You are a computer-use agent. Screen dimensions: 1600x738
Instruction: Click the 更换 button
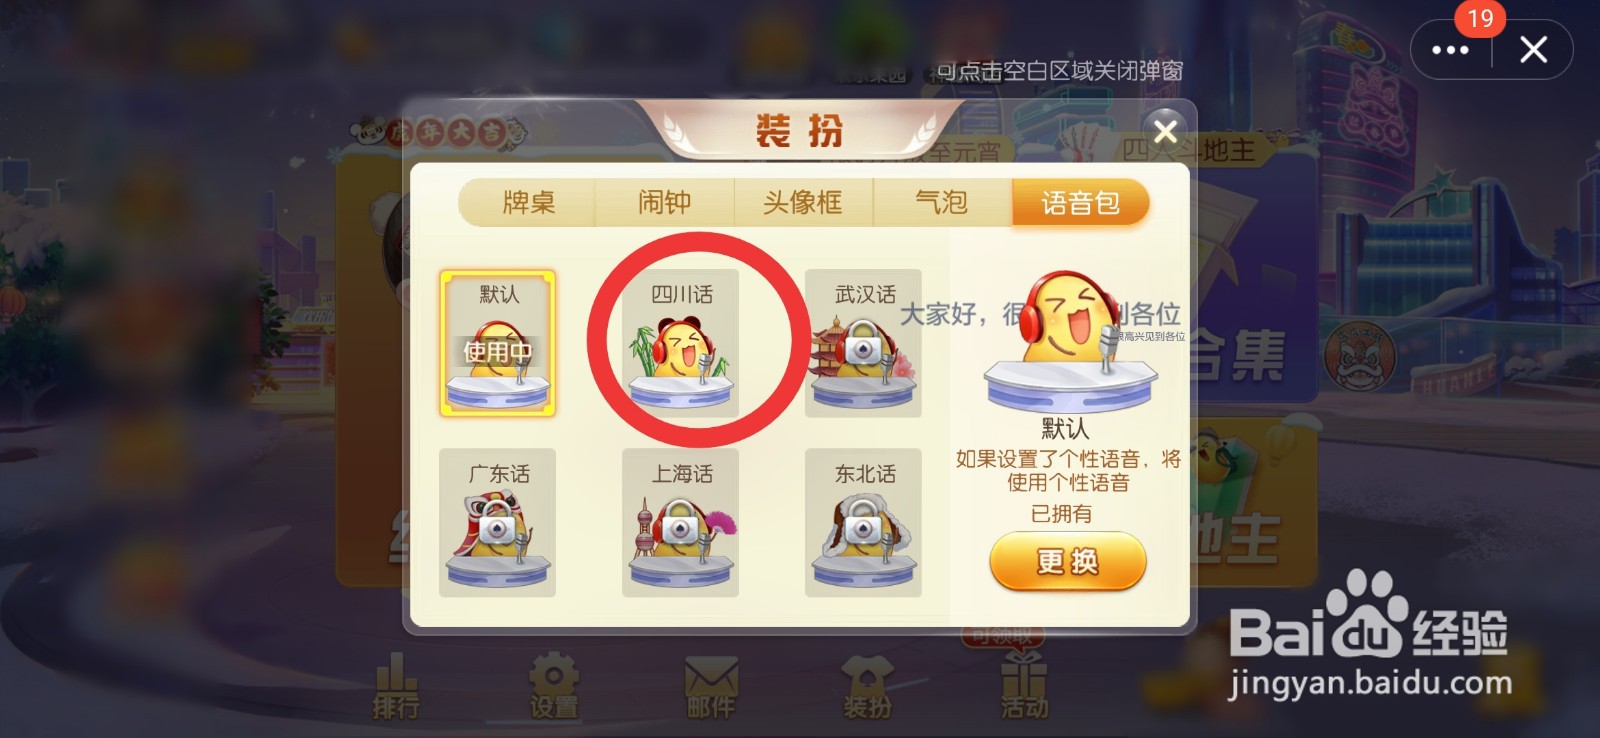(x=1067, y=561)
